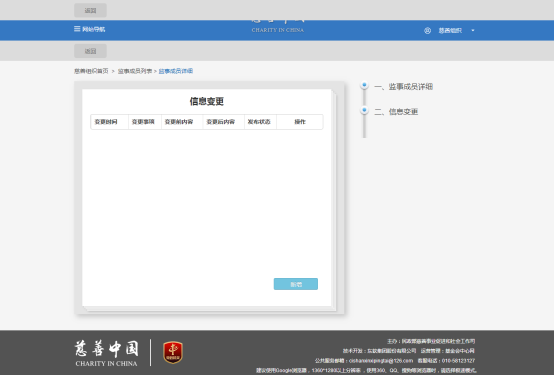This screenshot has width=554, height=375.
Task: Select the first step dot marker
Action: (x=364, y=85)
